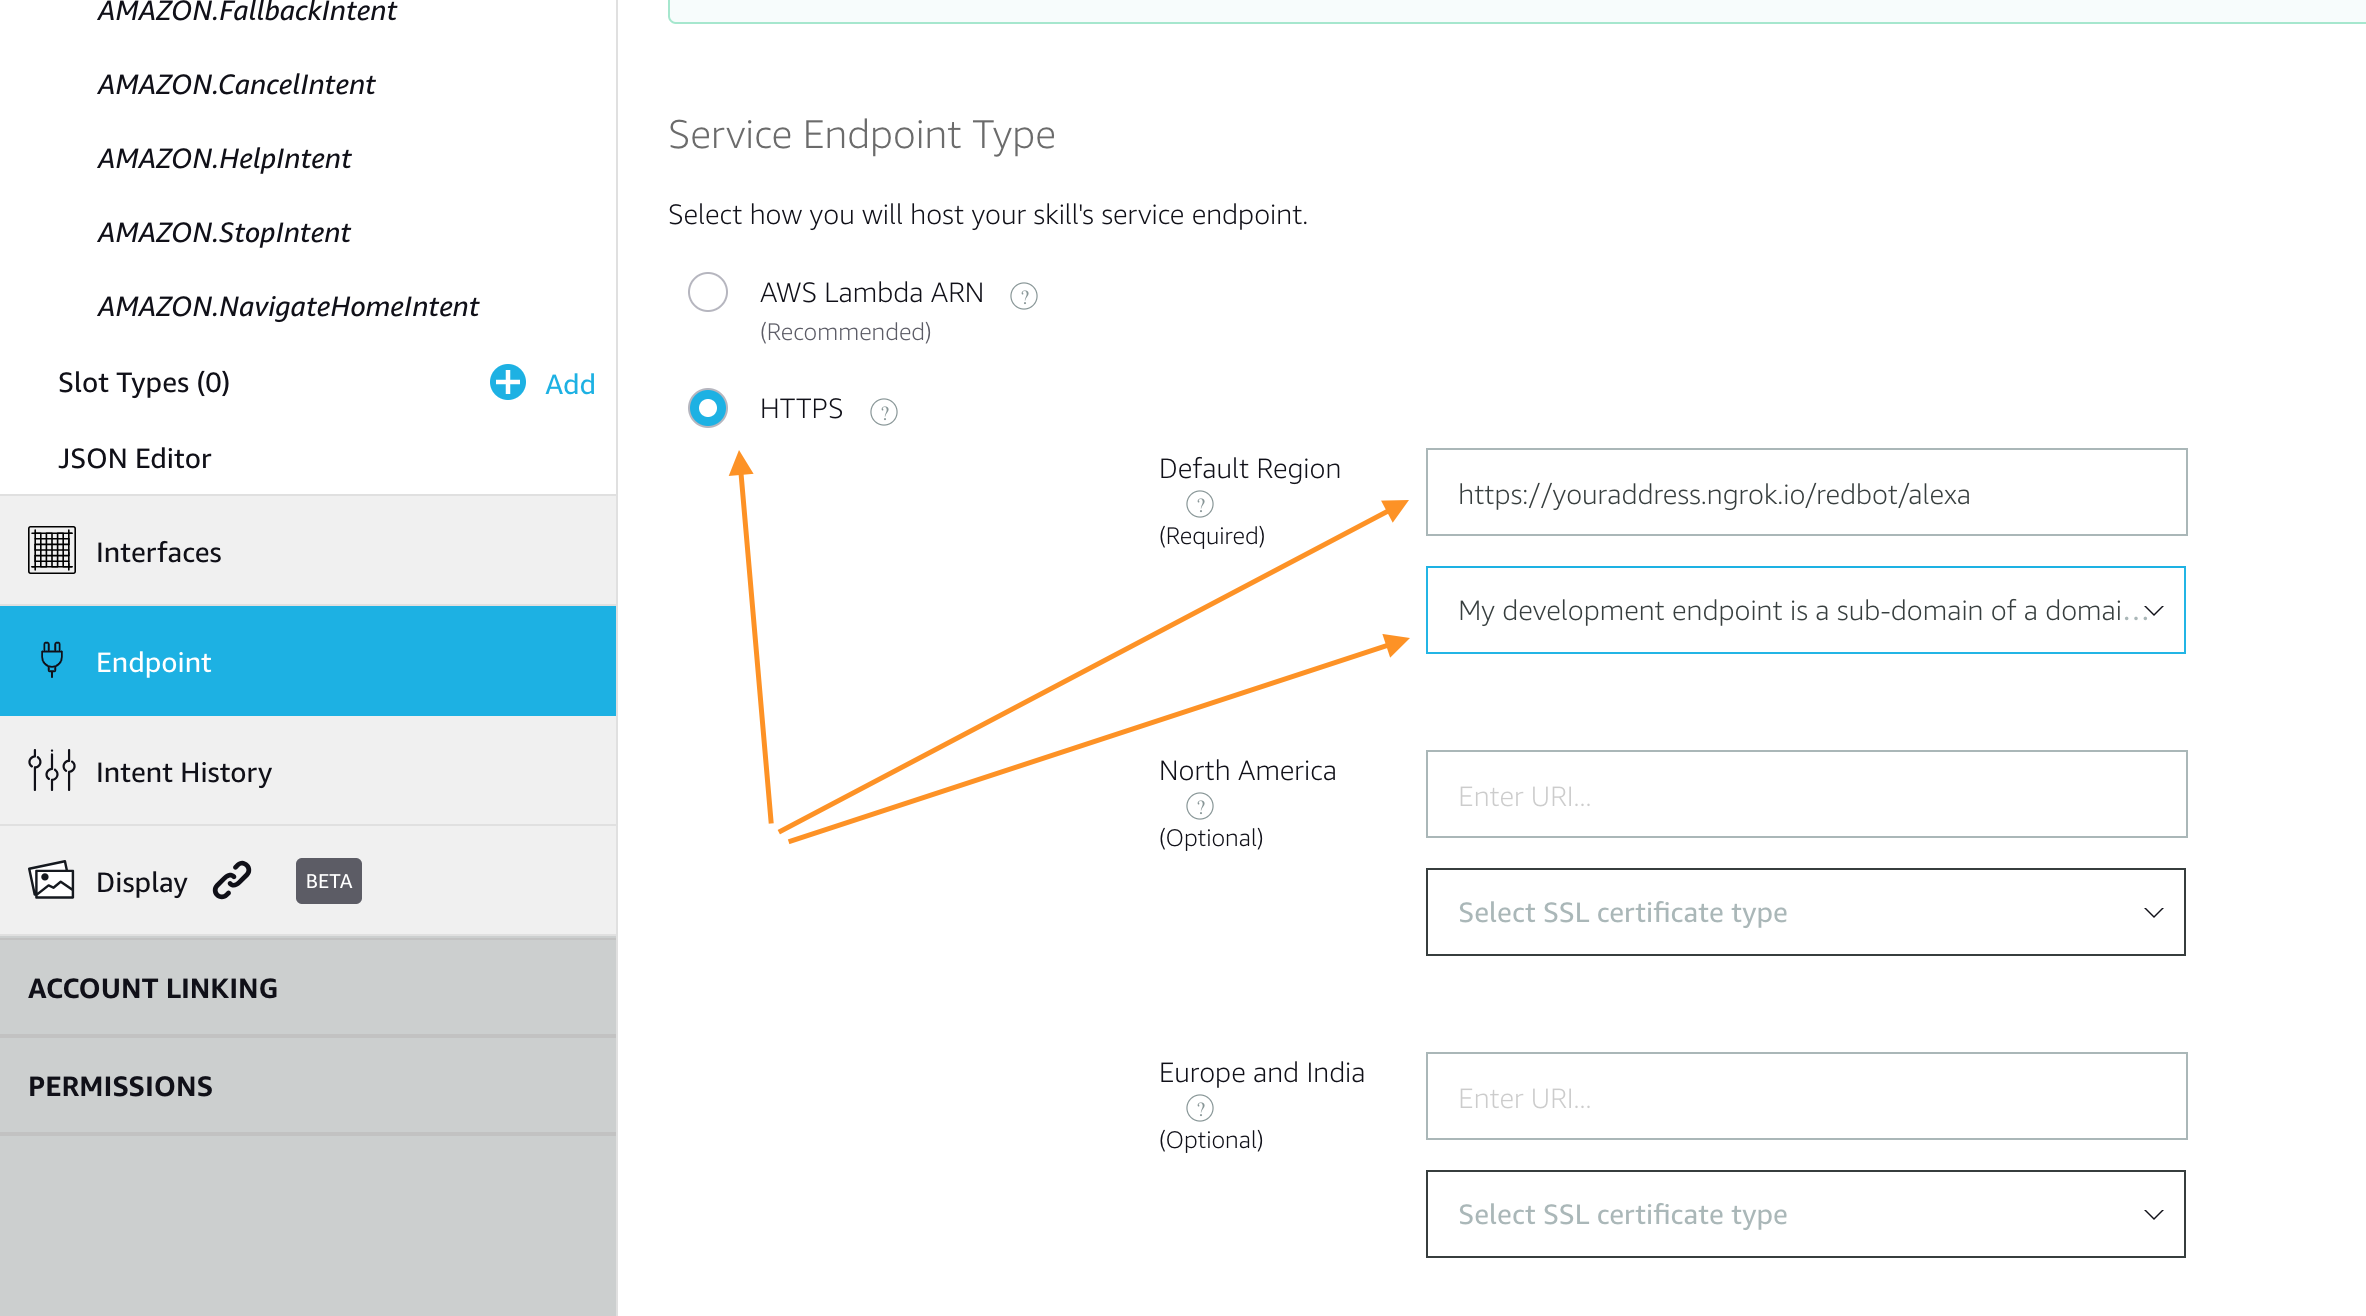
Task: Click the Intent History sliders icon
Action: click(52, 771)
